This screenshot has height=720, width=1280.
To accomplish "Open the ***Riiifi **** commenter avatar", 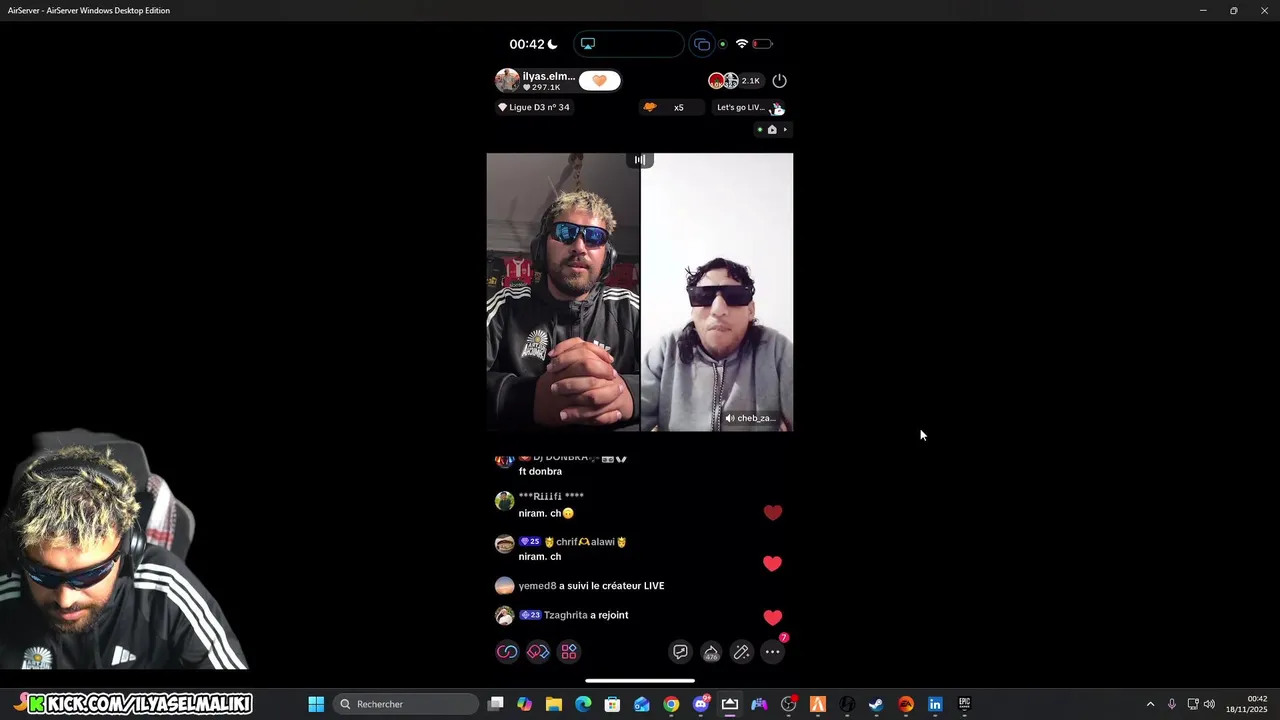I will 505,502.
